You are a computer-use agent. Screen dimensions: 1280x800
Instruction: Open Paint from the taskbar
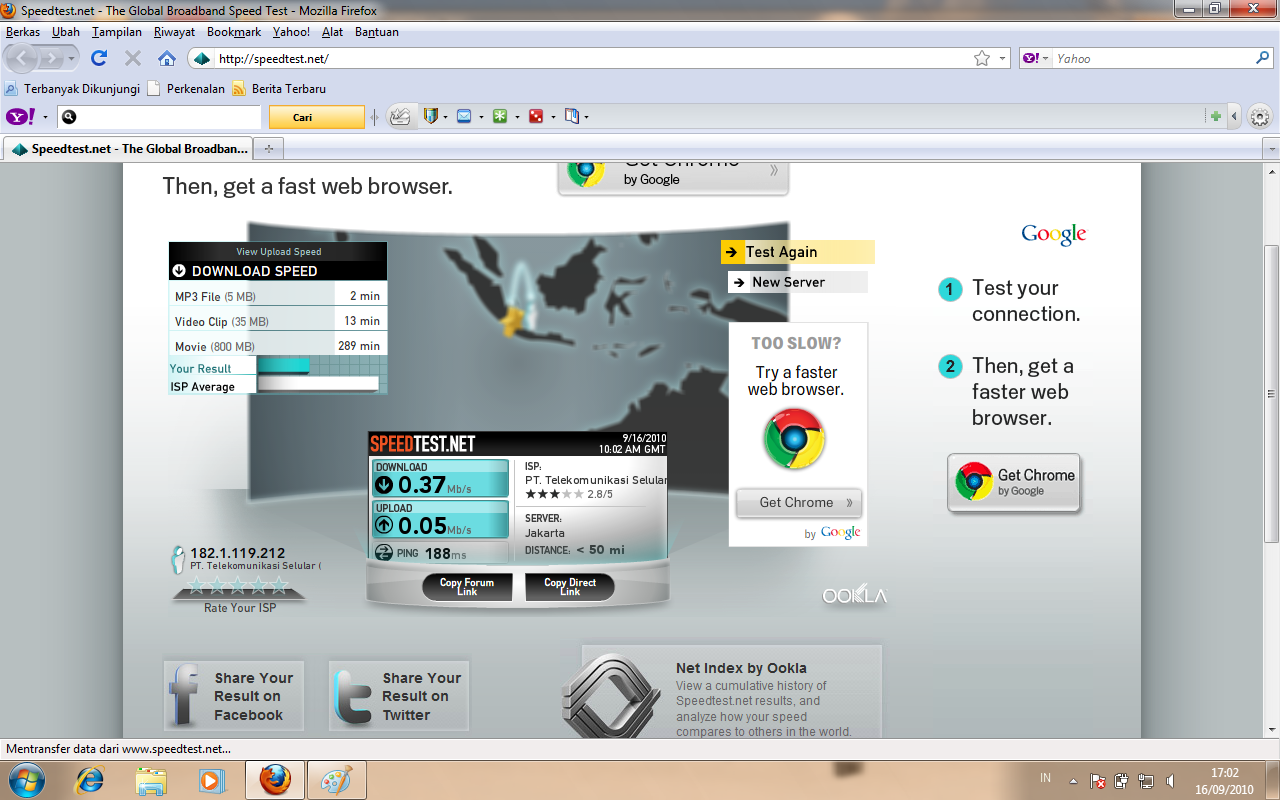(337, 780)
